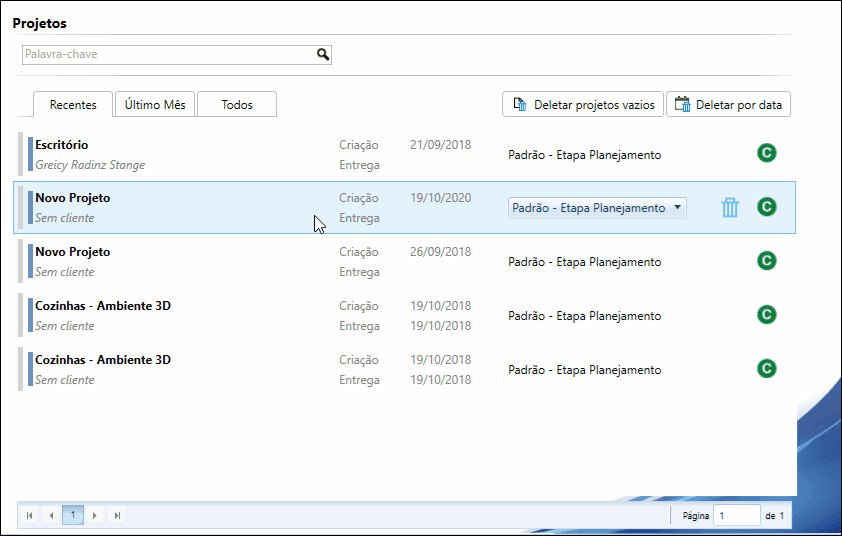
Task: Click the search magnifier icon
Action: pyautogui.click(x=323, y=54)
